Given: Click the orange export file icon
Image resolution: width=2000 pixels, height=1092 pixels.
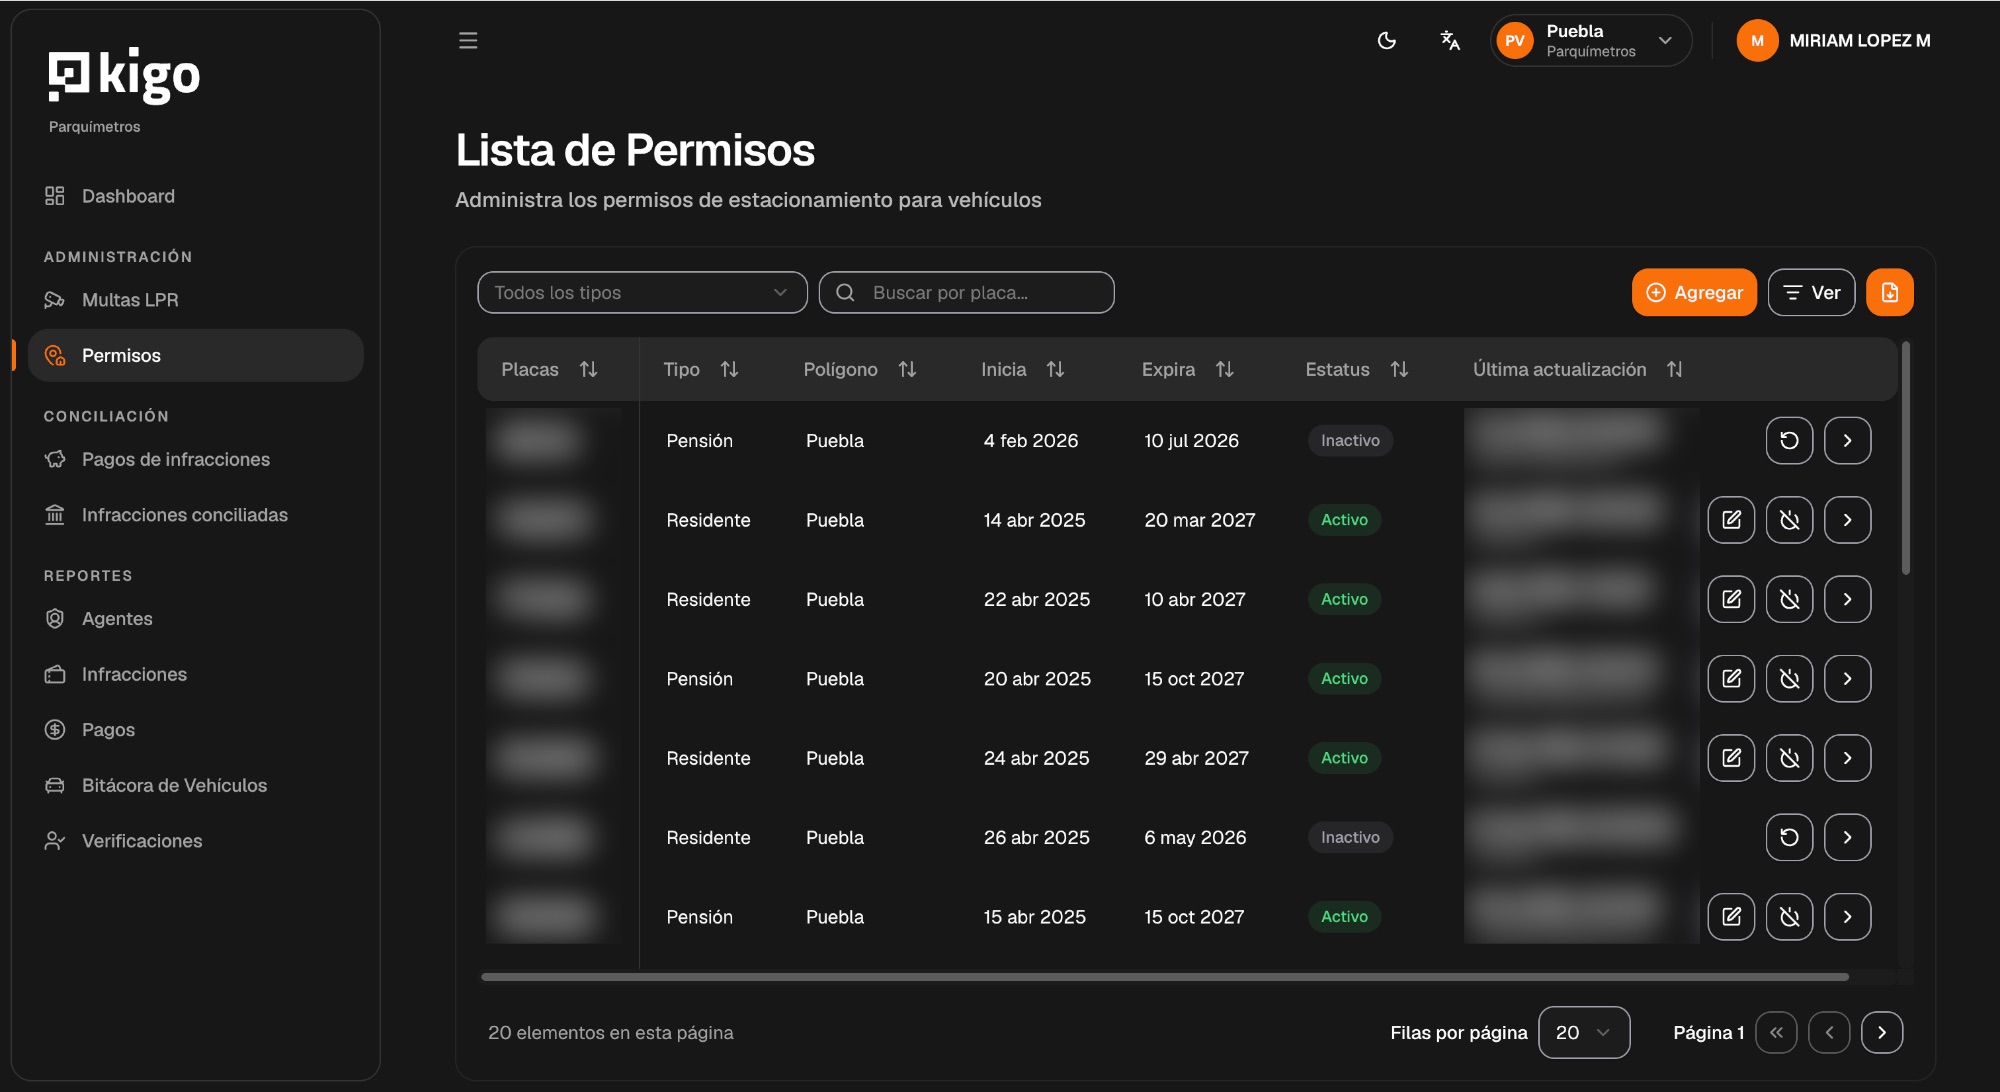Looking at the screenshot, I should click(1889, 293).
